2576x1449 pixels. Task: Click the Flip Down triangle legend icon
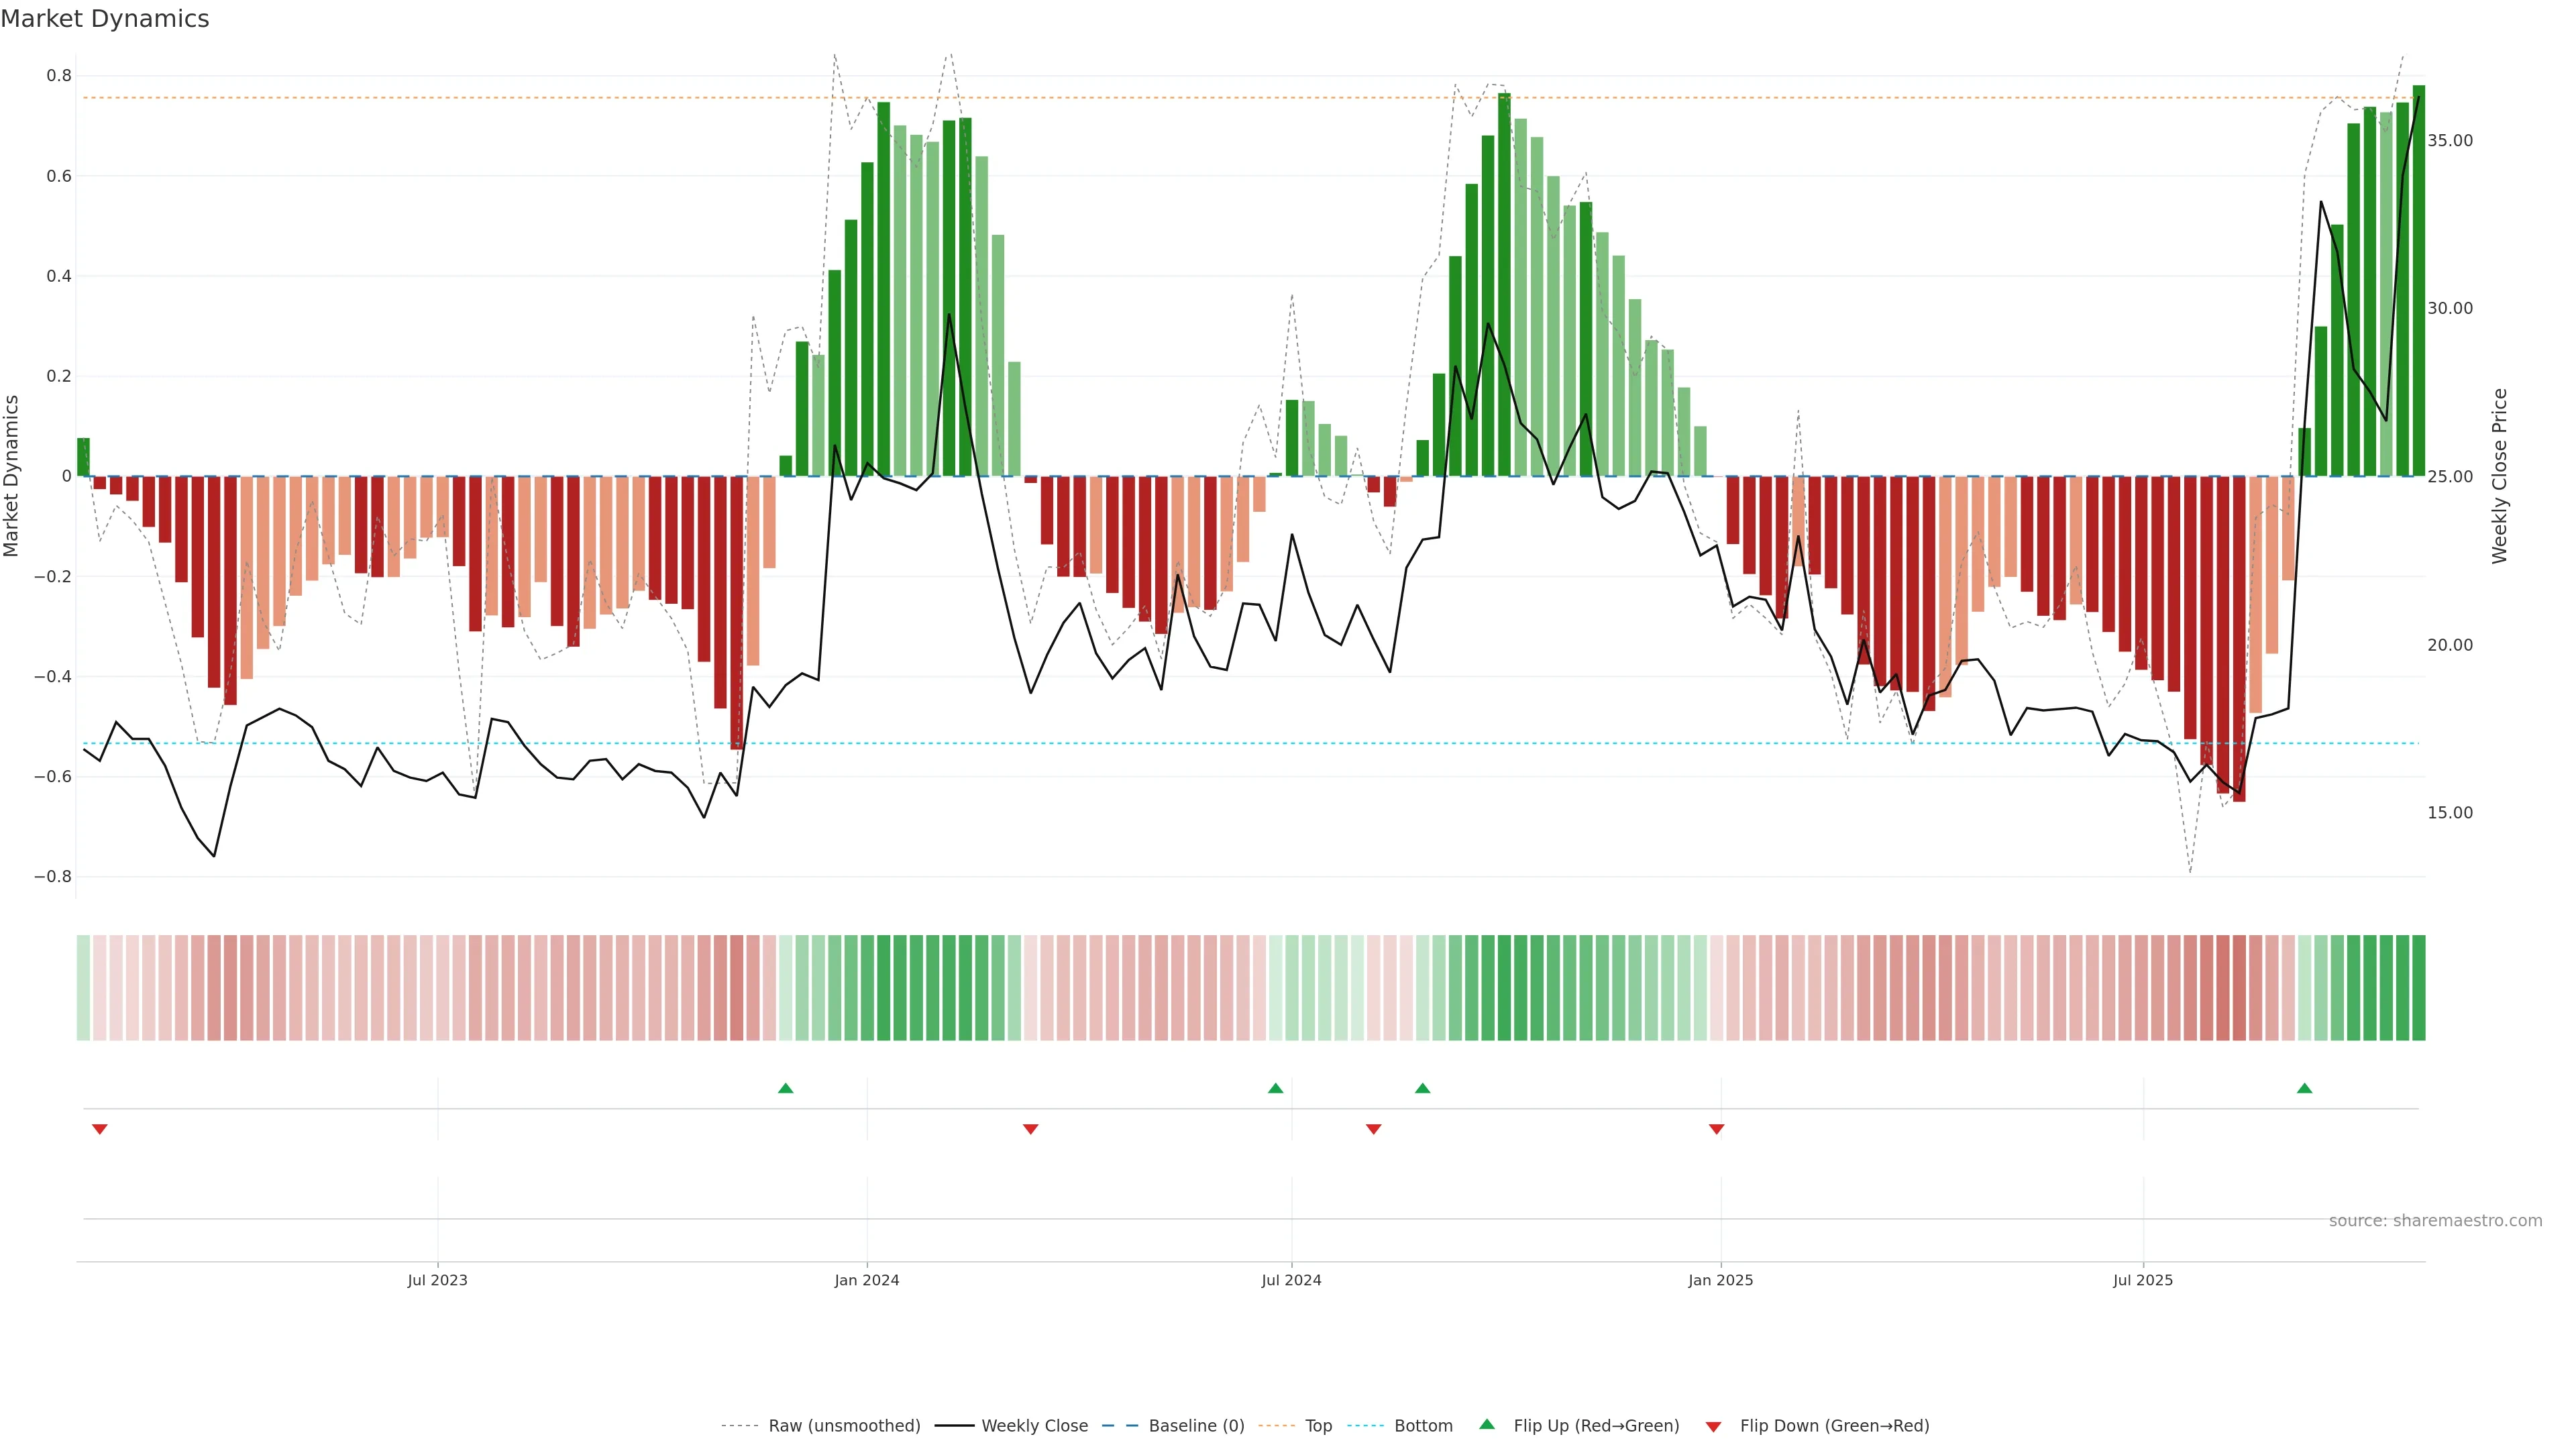[1713, 1427]
